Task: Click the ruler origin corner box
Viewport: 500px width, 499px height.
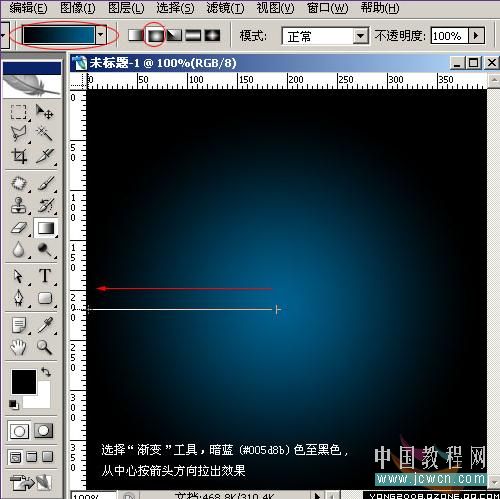Action: click(78, 81)
